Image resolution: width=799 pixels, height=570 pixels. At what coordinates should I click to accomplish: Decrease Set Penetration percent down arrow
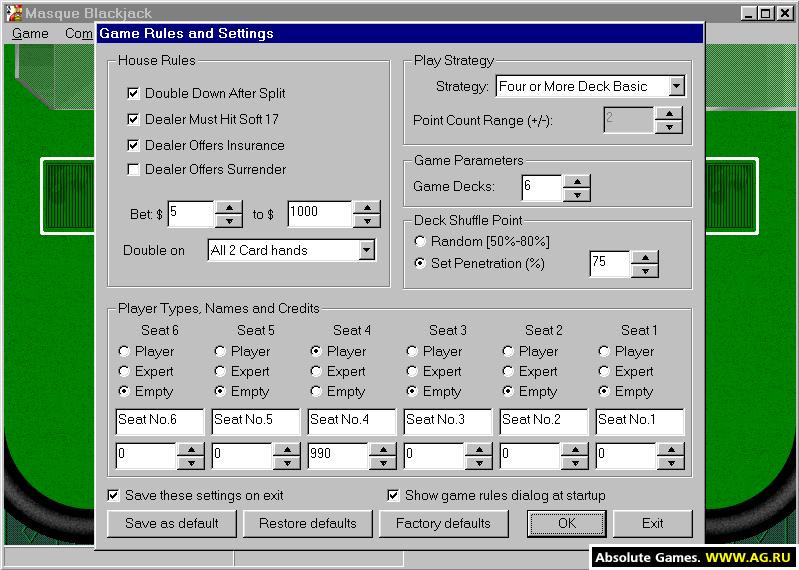[645, 271]
